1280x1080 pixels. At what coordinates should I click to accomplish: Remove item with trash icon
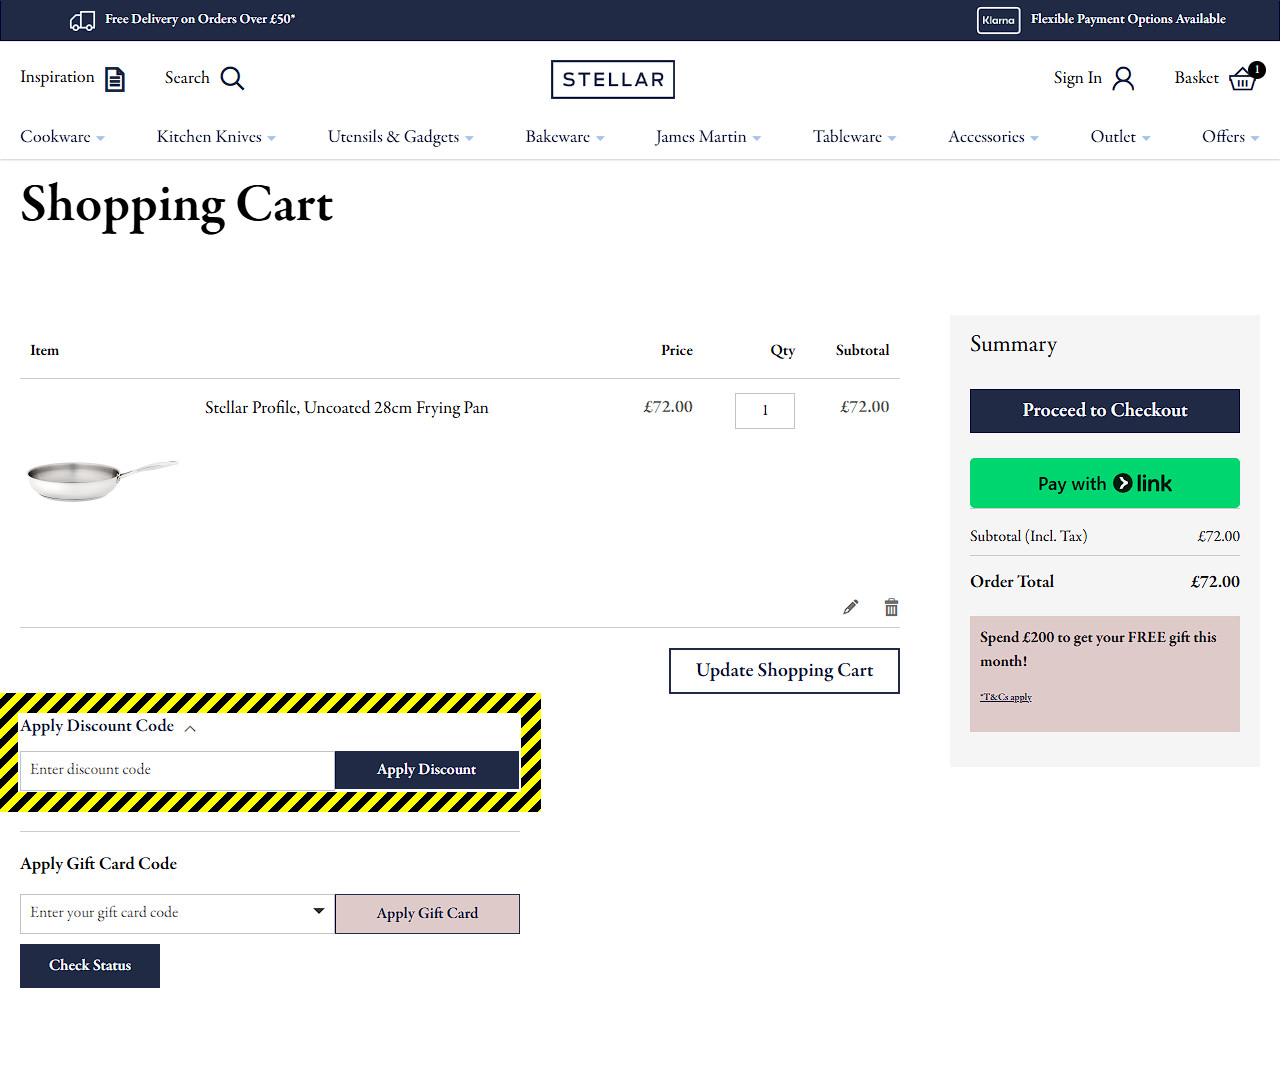click(x=891, y=607)
